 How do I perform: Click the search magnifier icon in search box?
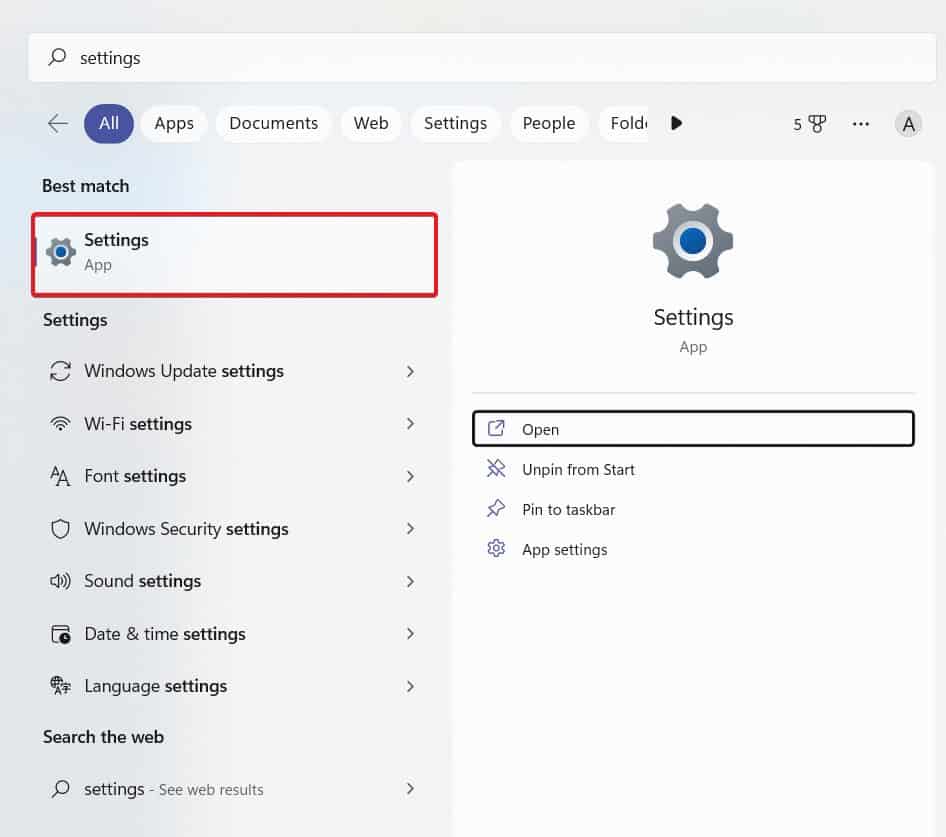57,57
